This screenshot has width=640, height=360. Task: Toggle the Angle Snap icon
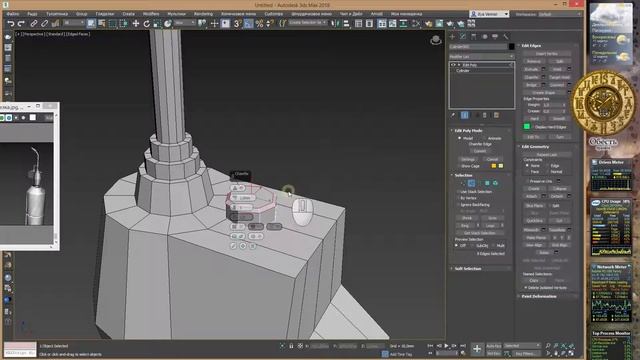248,24
